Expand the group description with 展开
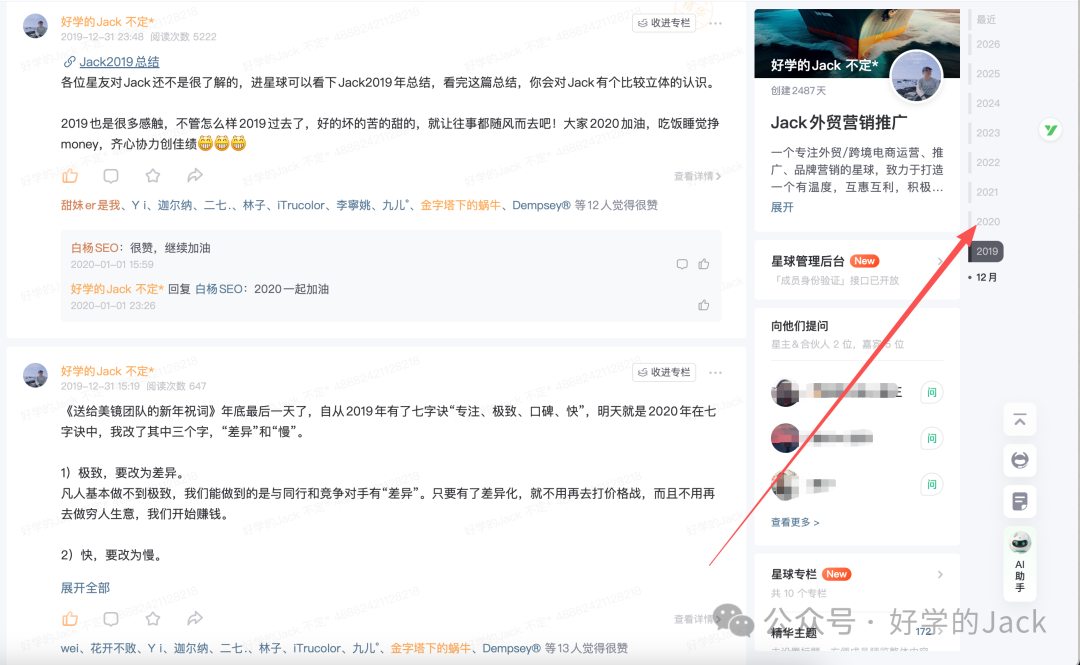The image size is (1080, 665). tap(782, 207)
